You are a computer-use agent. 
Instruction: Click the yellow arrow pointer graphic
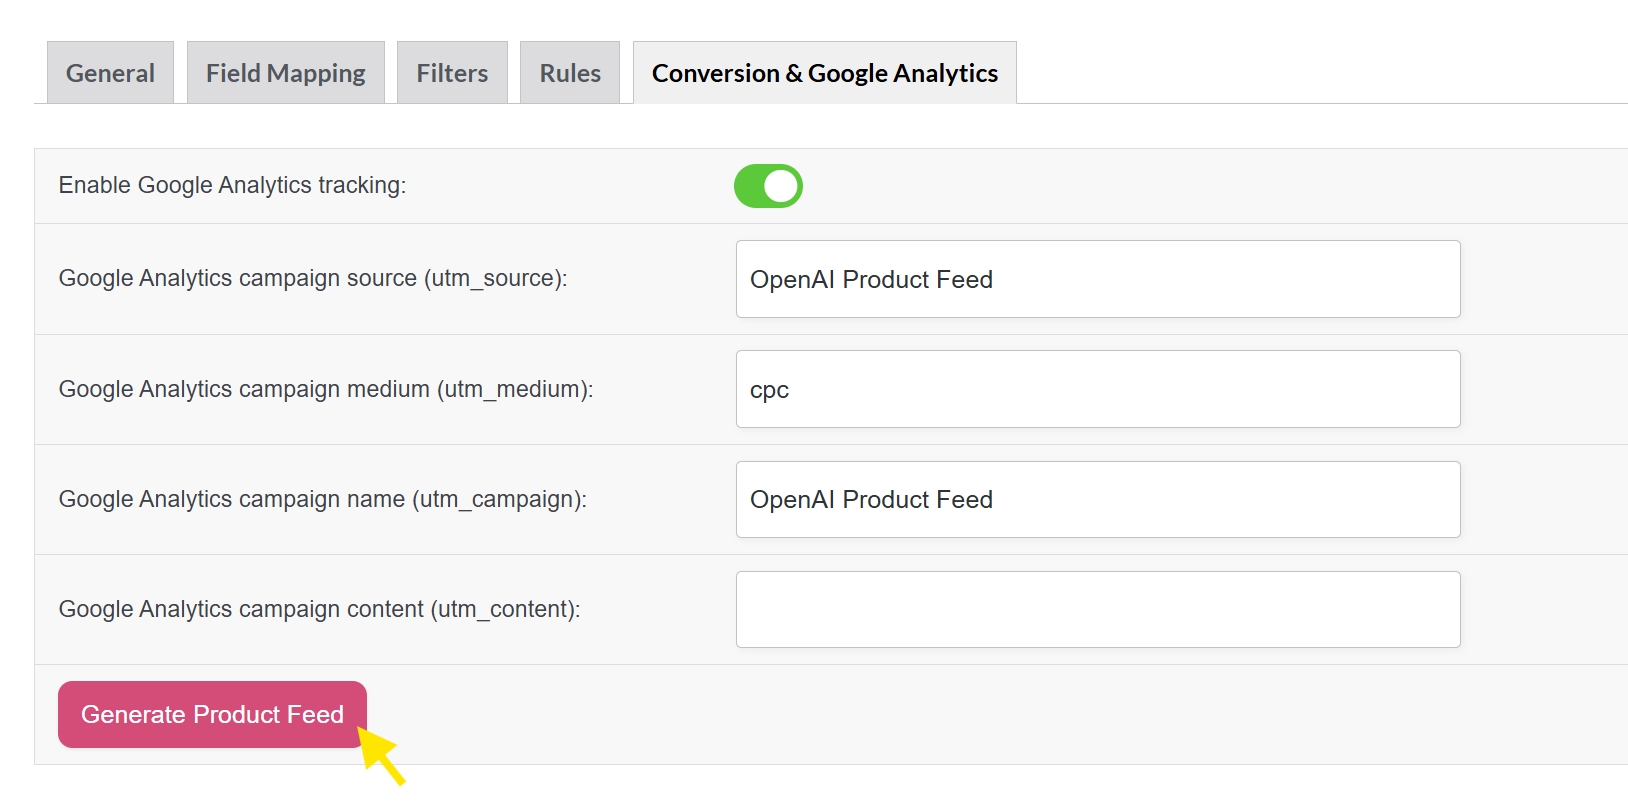click(x=382, y=756)
